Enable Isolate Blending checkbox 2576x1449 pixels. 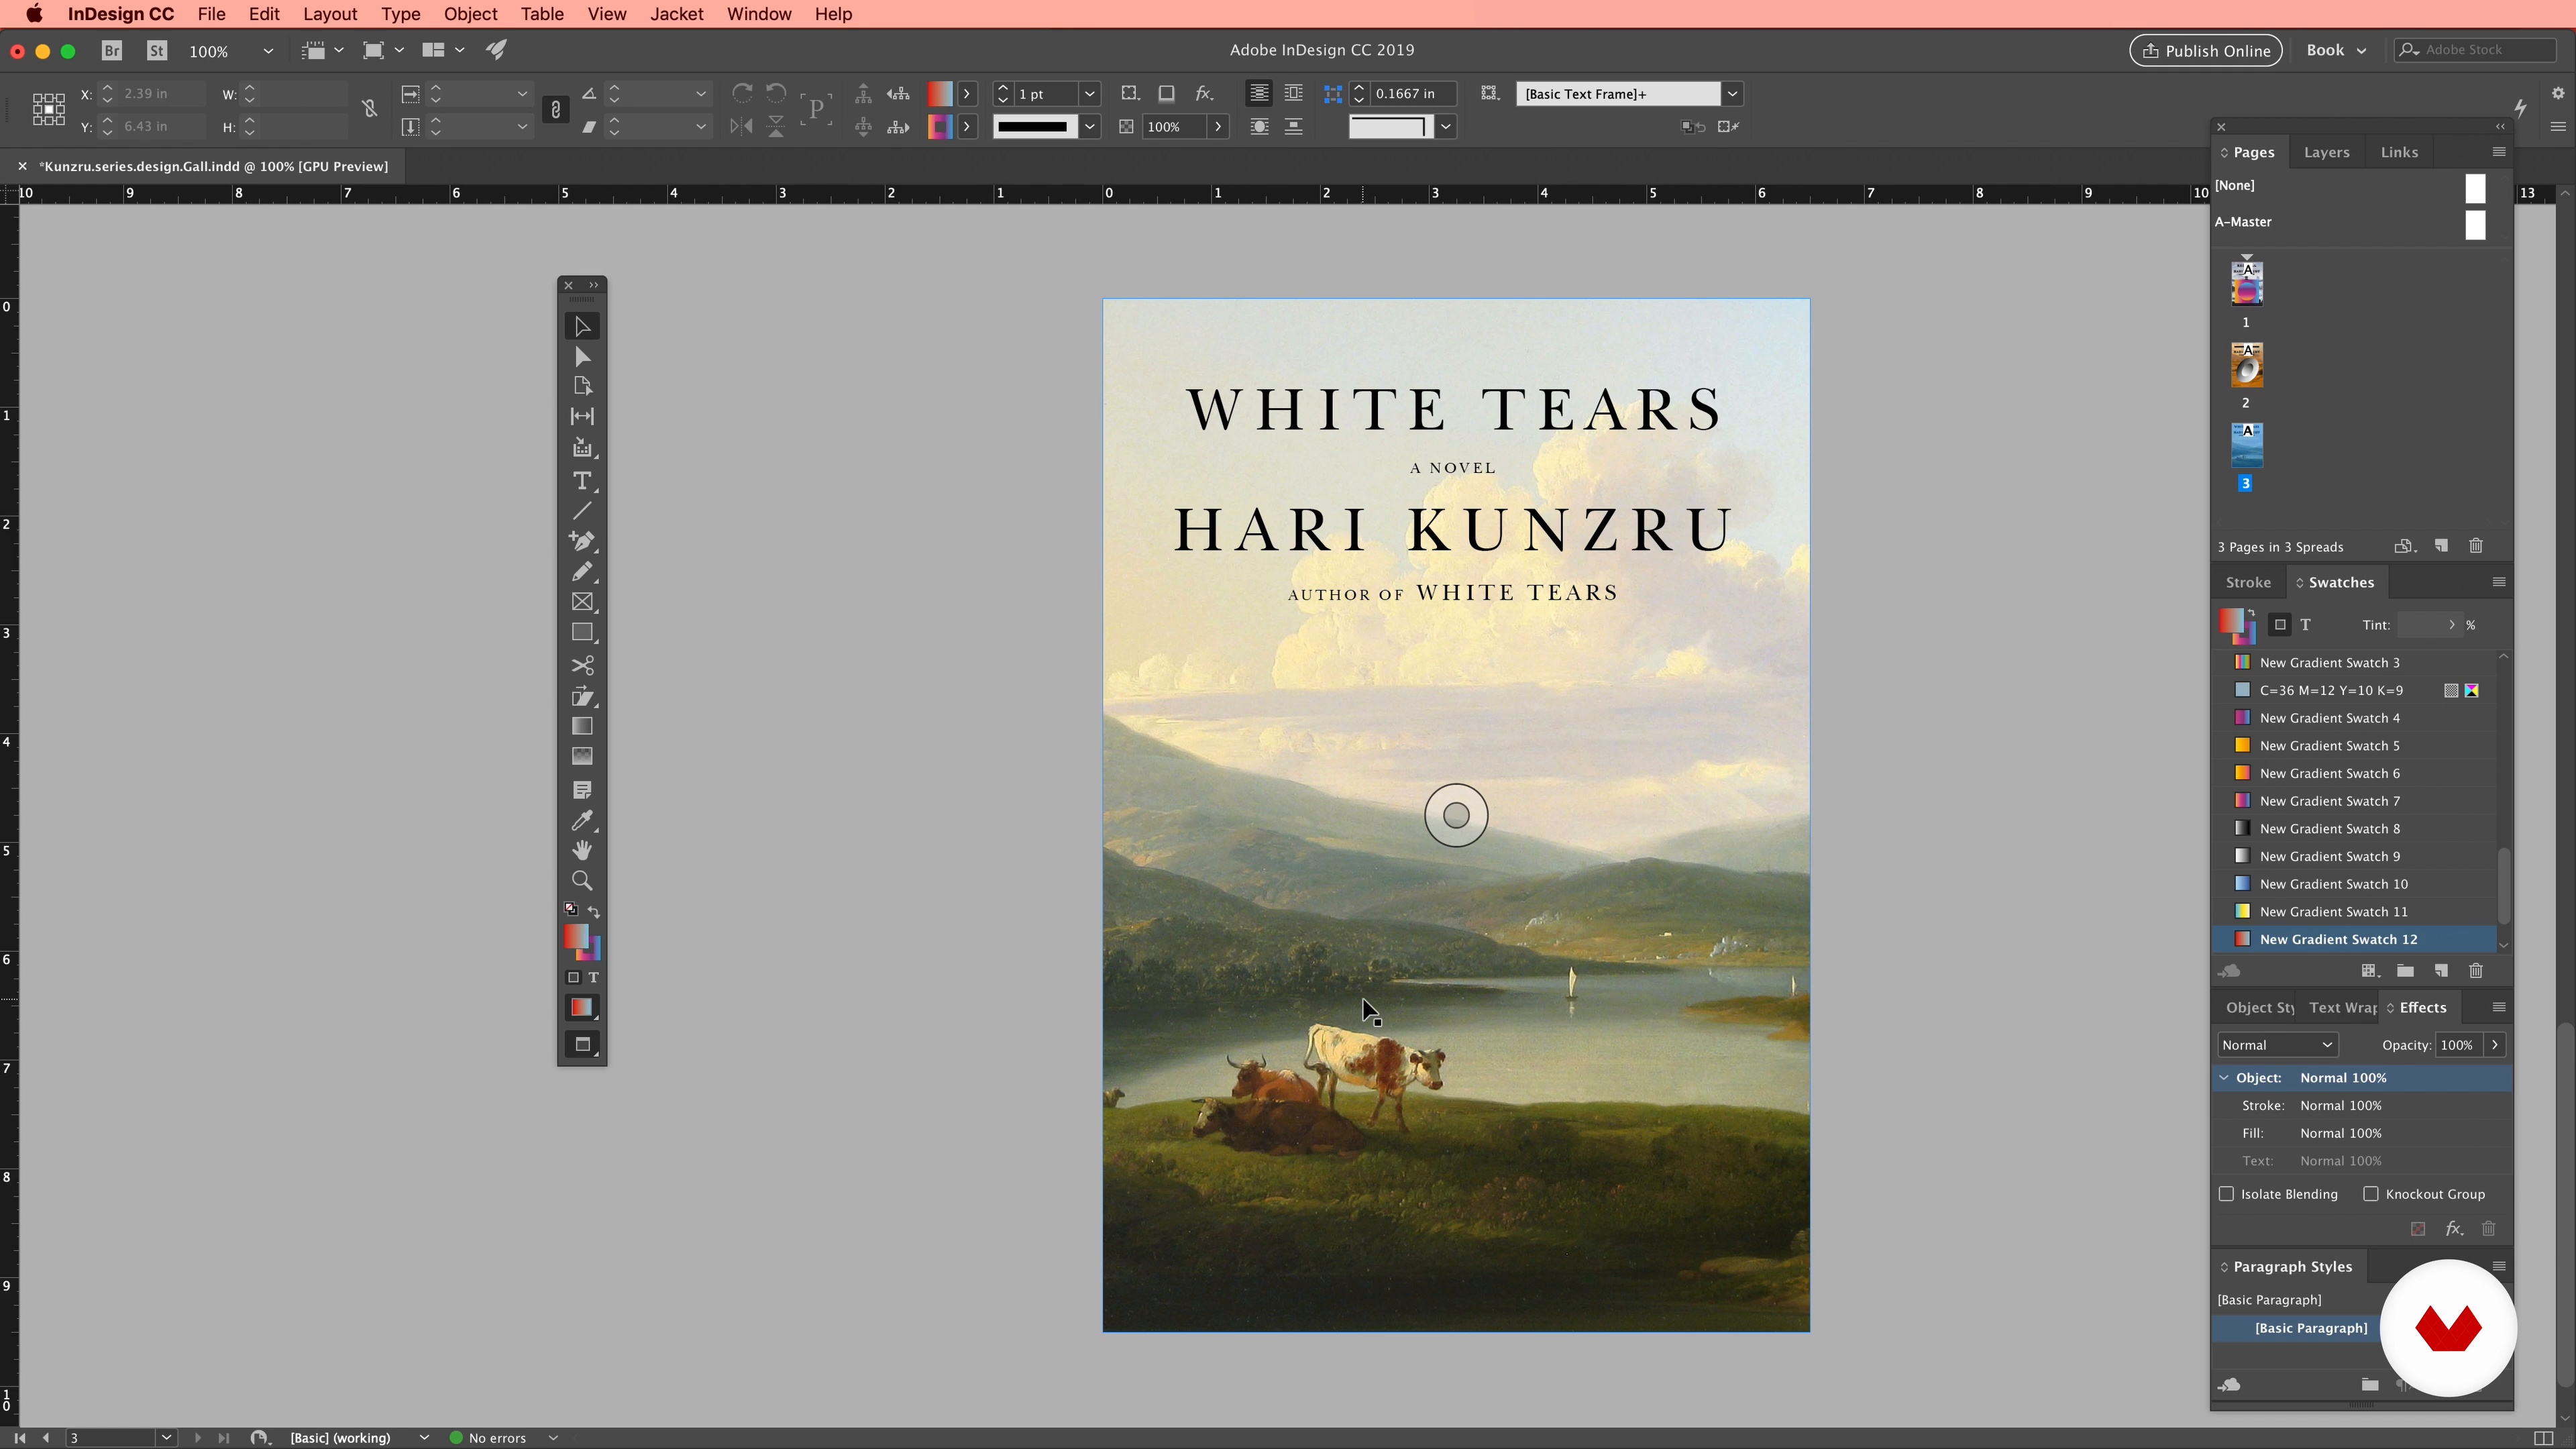pyautogui.click(x=2227, y=1194)
